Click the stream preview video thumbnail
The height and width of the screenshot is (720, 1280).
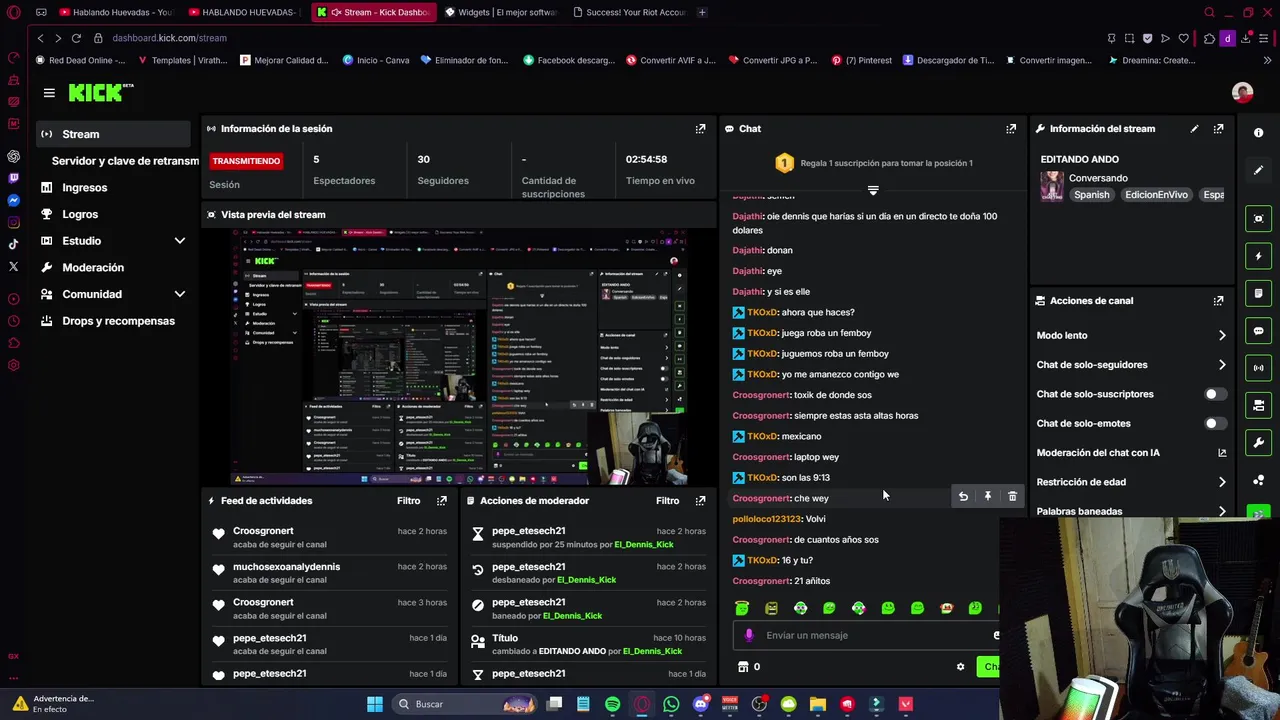click(460, 357)
